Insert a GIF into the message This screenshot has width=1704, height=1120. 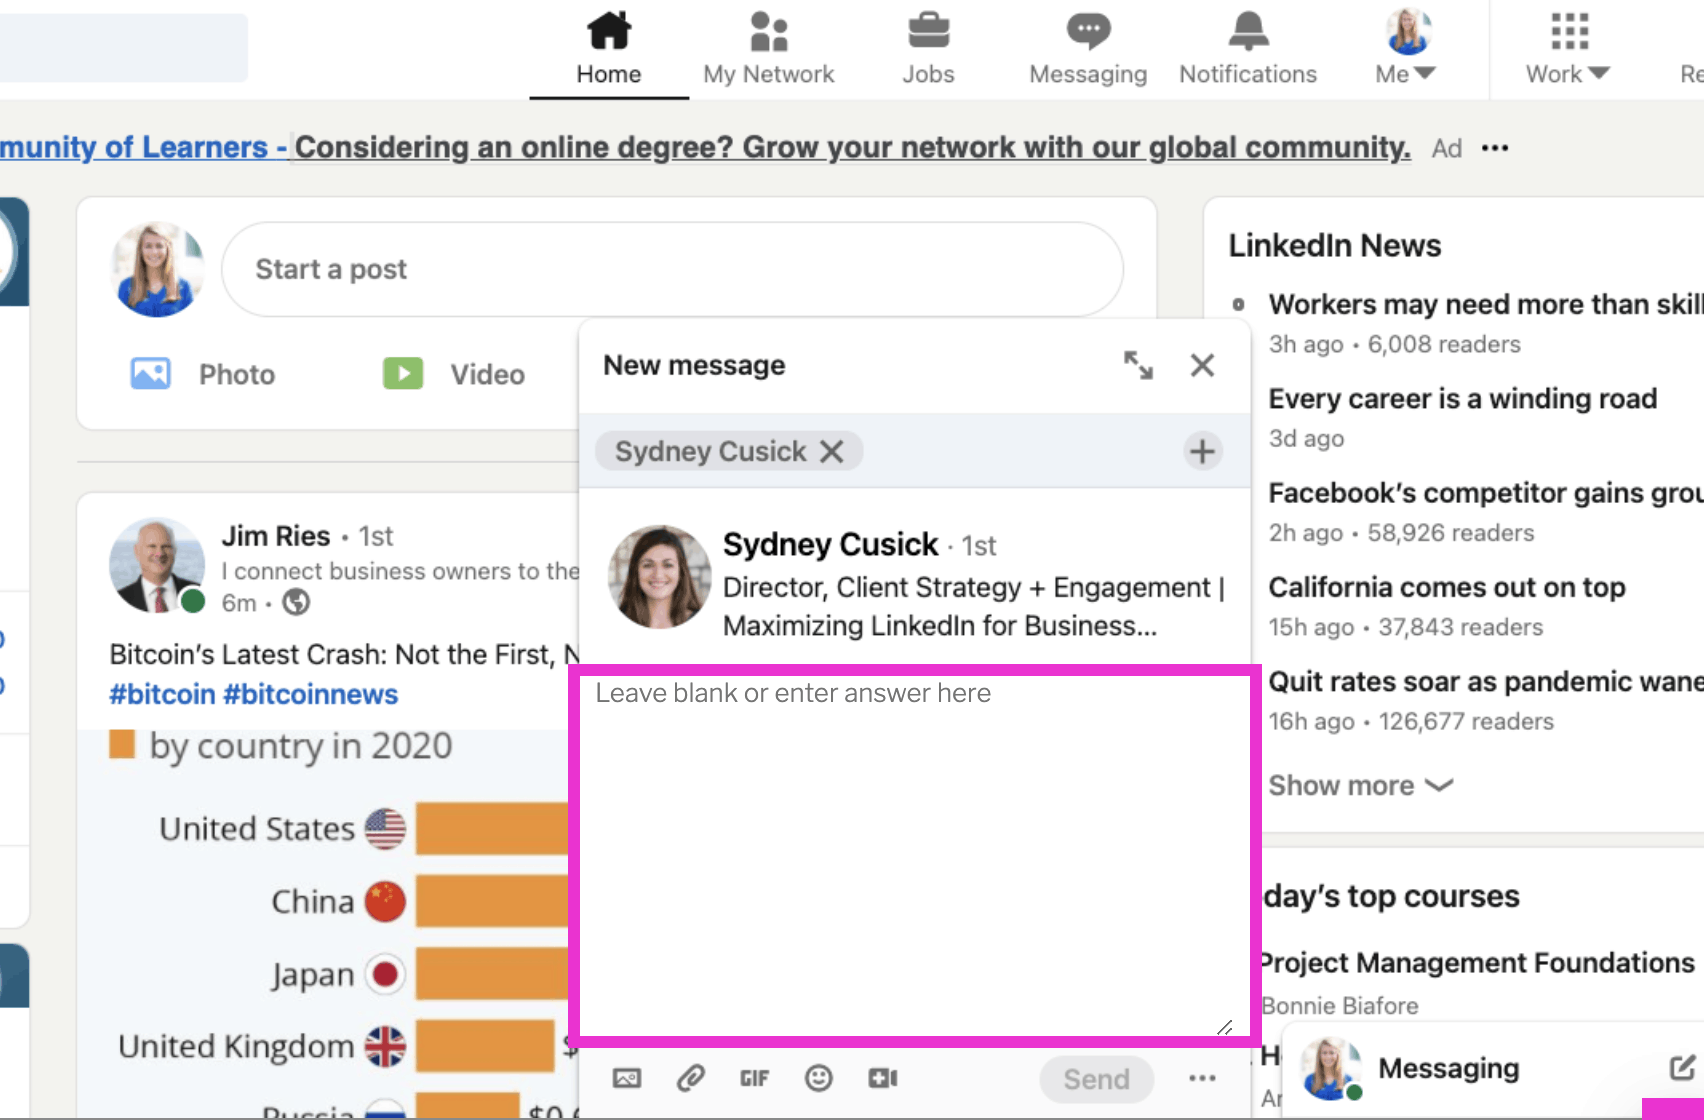[x=754, y=1078]
